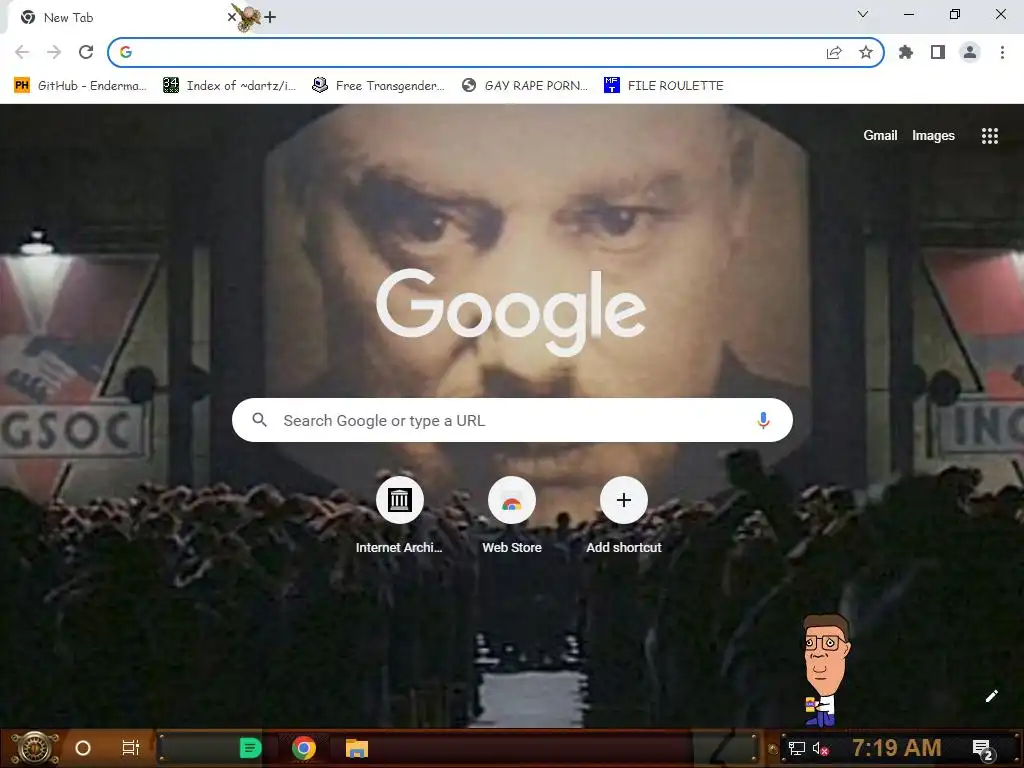
Task: Open a new tab with the plus button
Action: 270,18
